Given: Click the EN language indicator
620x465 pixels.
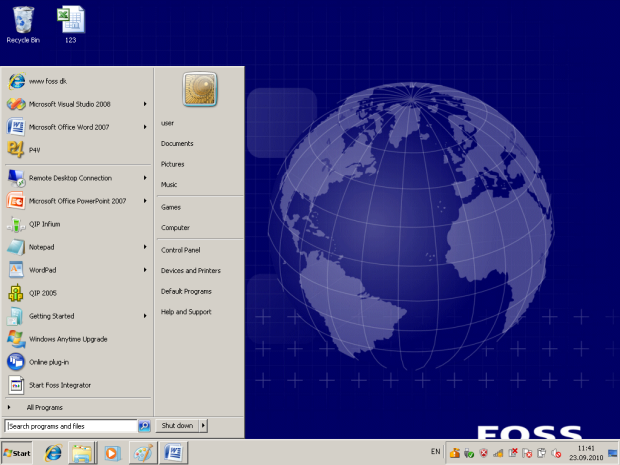Looking at the screenshot, I should (435, 452).
